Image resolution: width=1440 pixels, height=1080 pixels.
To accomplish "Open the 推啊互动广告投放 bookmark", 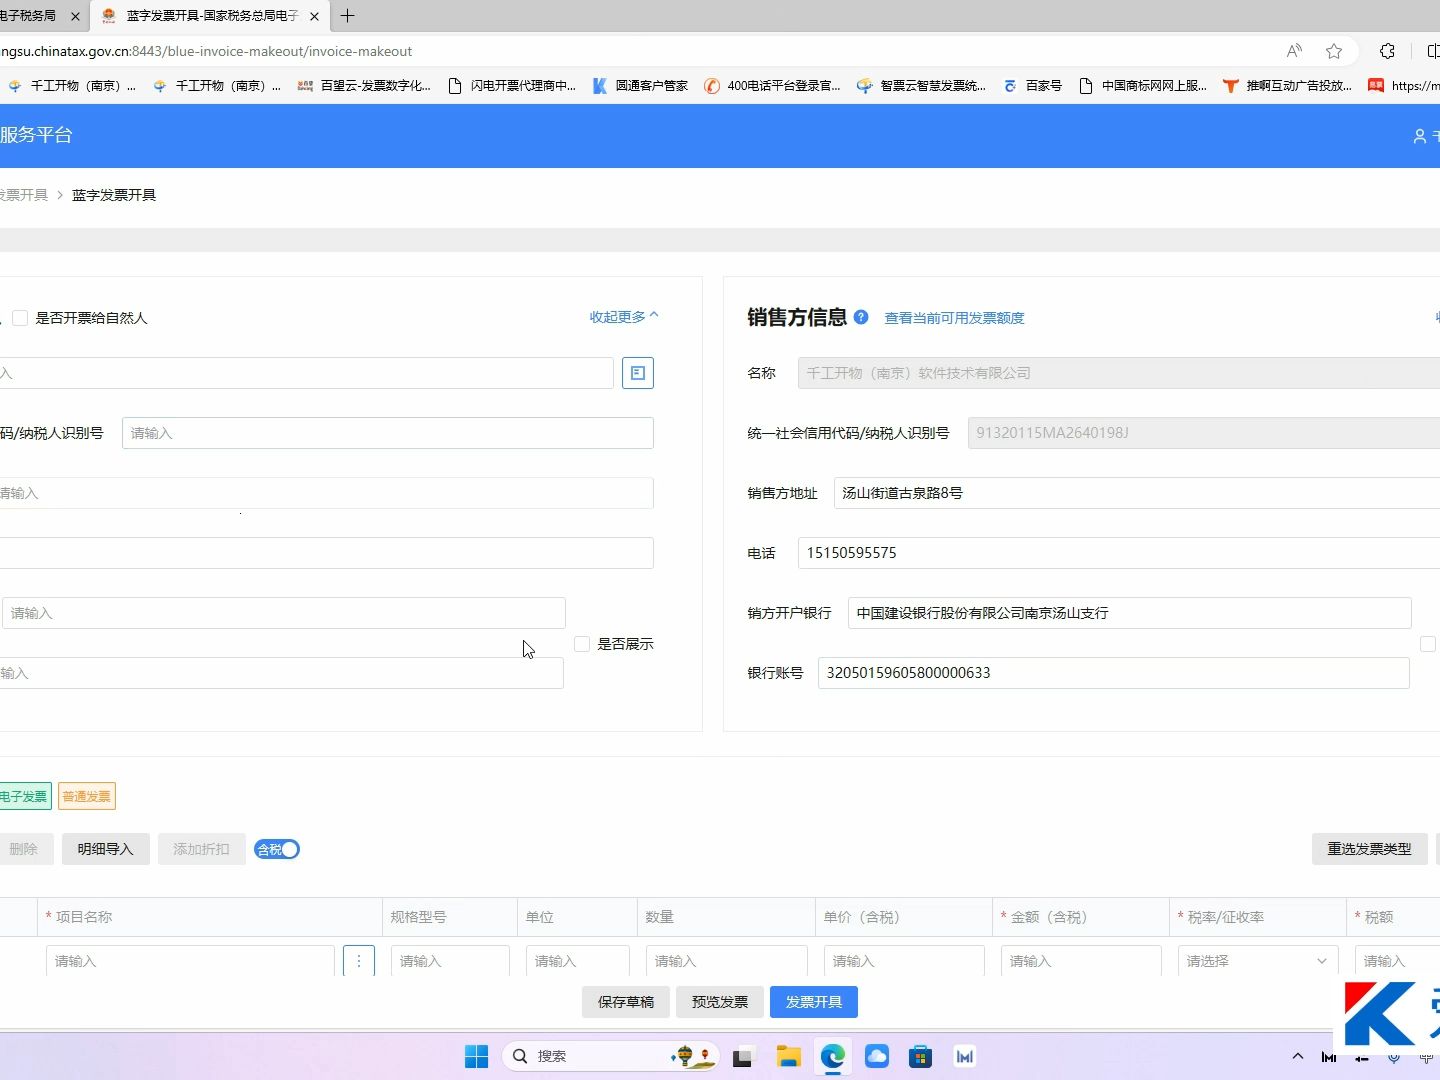I will point(1288,86).
